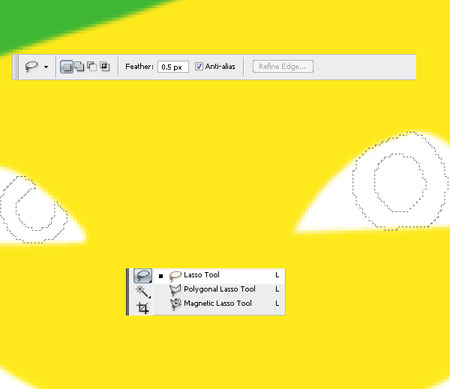Choose Magnetic Lasso Tool from the flyout
450x389 pixels.
click(219, 304)
